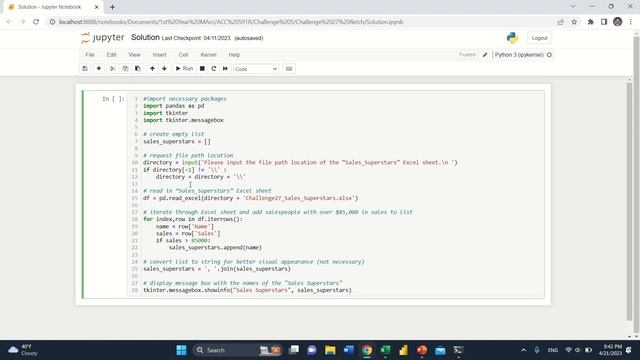
Task: Open the tab search chevron in the title bar
Action: pos(573,7)
